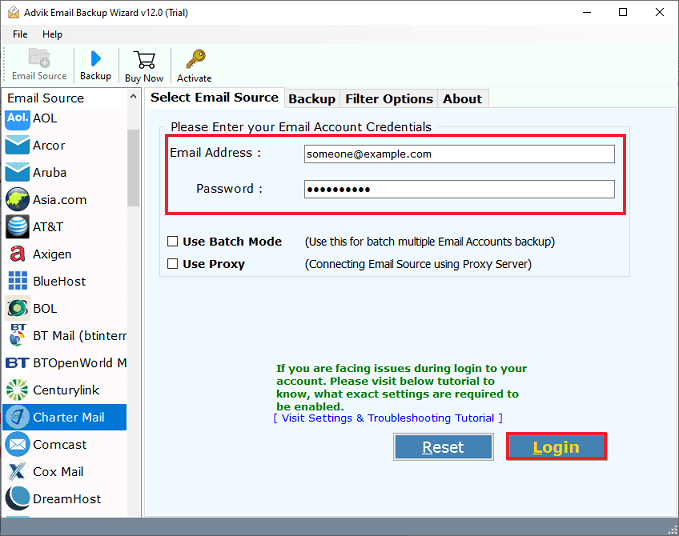
Task: Select Comcast text in source list
Action: tap(60, 444)
